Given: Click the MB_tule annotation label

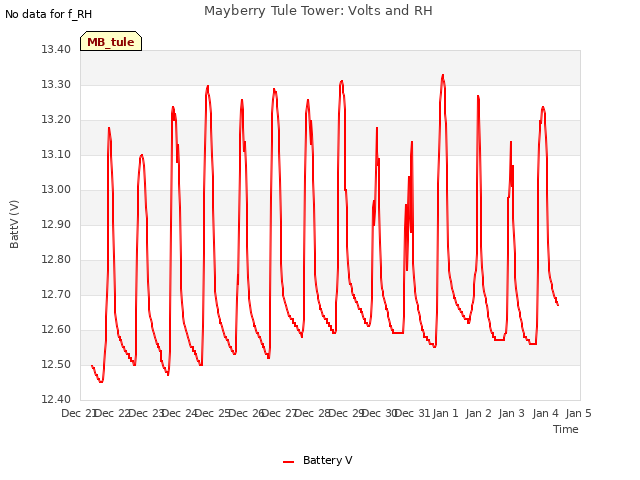Looking at the screenshot, I should [x=111, y=42].
